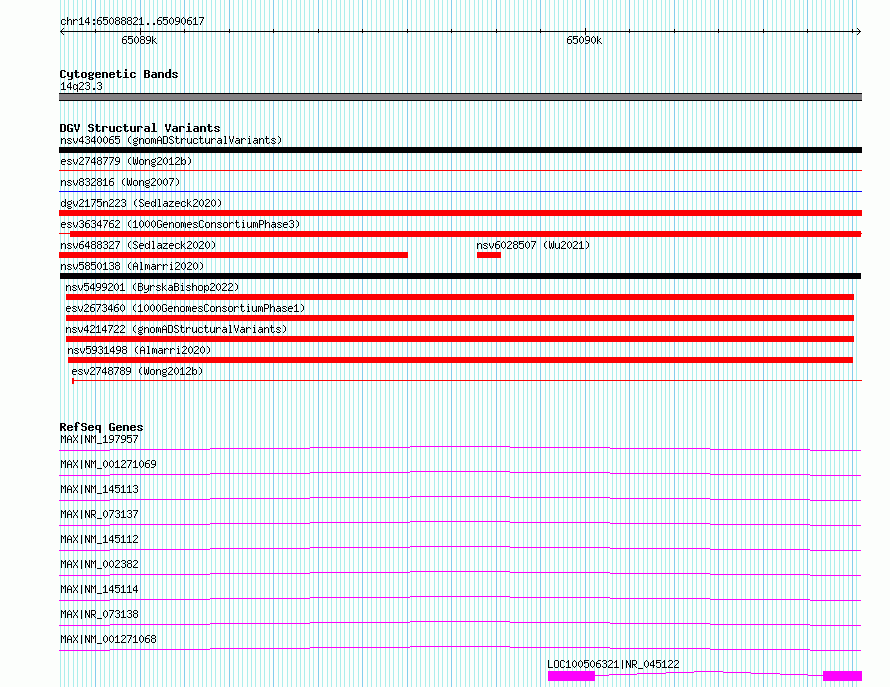Select the nsv5931498 (Almarri2020) variant

pyautogui.click(x=460, y=360)
